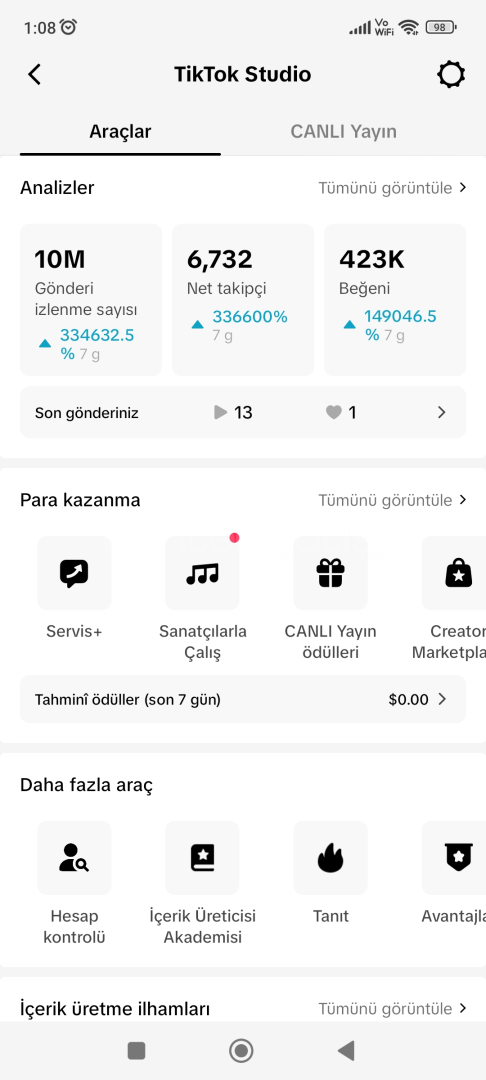This screenshot has height=1080, width=486.
Task: Tap the Sanatçılarla Çalış music icon
Action: click(202, 573)
